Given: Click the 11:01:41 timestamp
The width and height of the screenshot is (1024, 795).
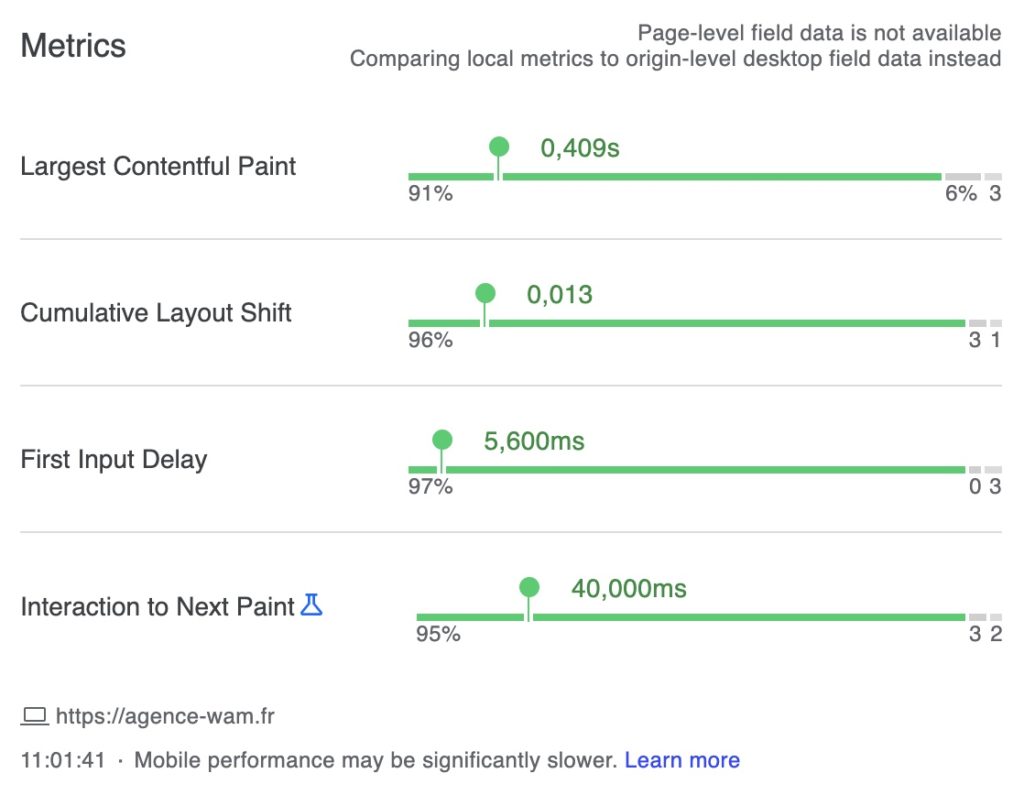Looking at the screenshot, I should (63, 760).
